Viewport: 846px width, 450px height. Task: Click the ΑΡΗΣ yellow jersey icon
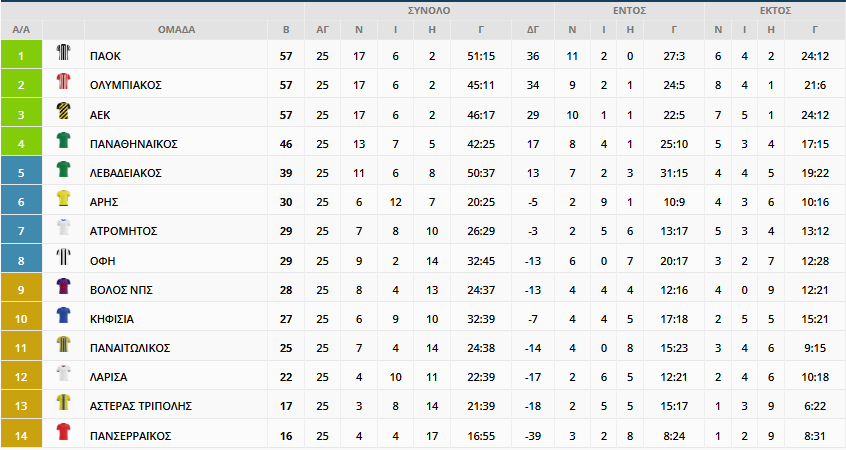(x=63, y=198)
